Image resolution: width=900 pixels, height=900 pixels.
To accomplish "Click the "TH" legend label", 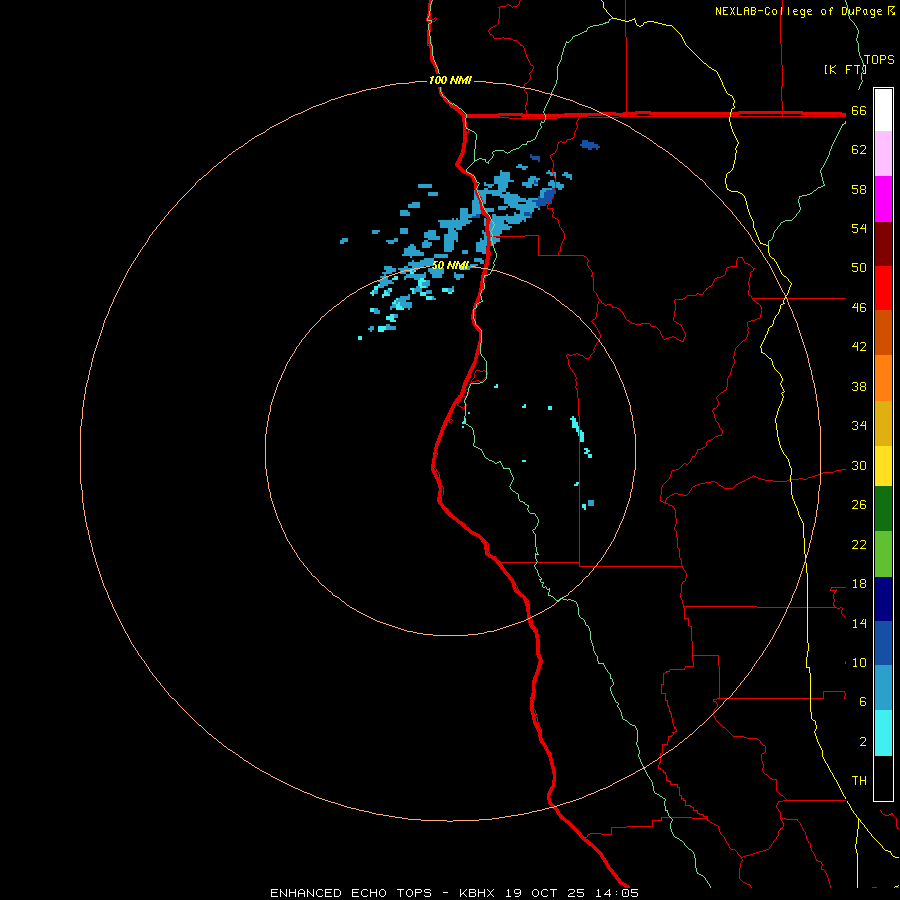I will (x=859, y=781).
